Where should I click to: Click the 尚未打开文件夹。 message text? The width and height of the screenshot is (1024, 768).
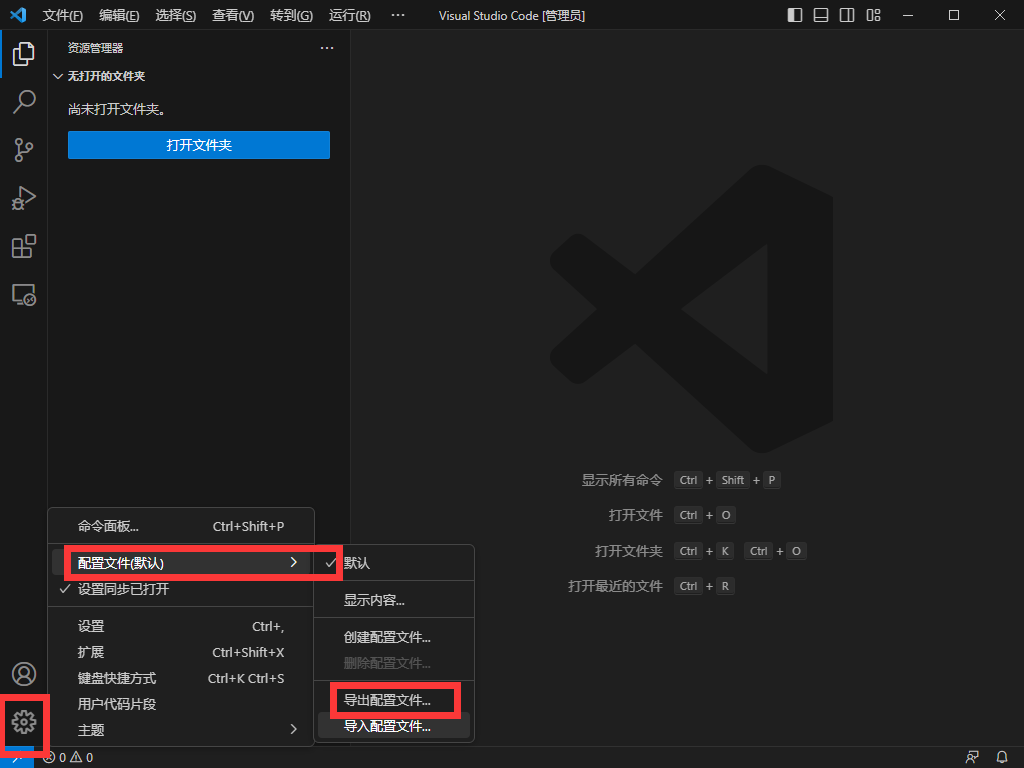116,109
